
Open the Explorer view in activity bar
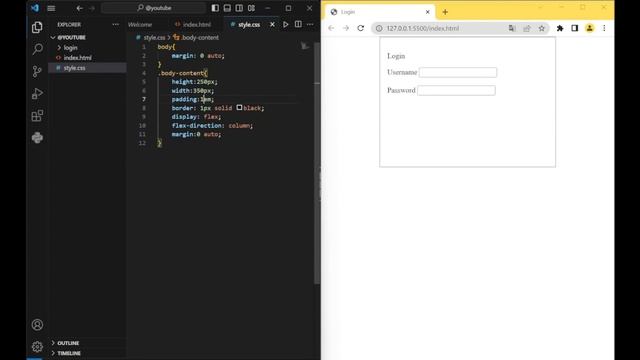coord(37,27)
